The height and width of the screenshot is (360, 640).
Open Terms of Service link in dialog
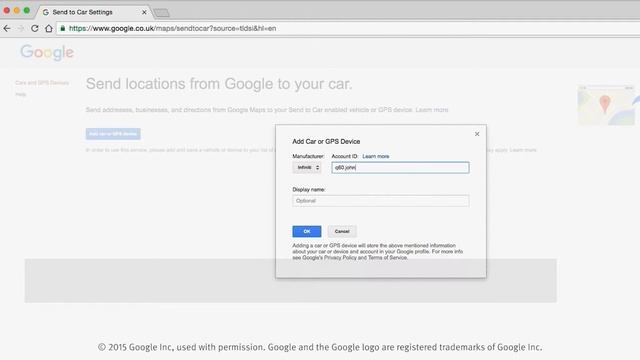[x=387, y=258]
